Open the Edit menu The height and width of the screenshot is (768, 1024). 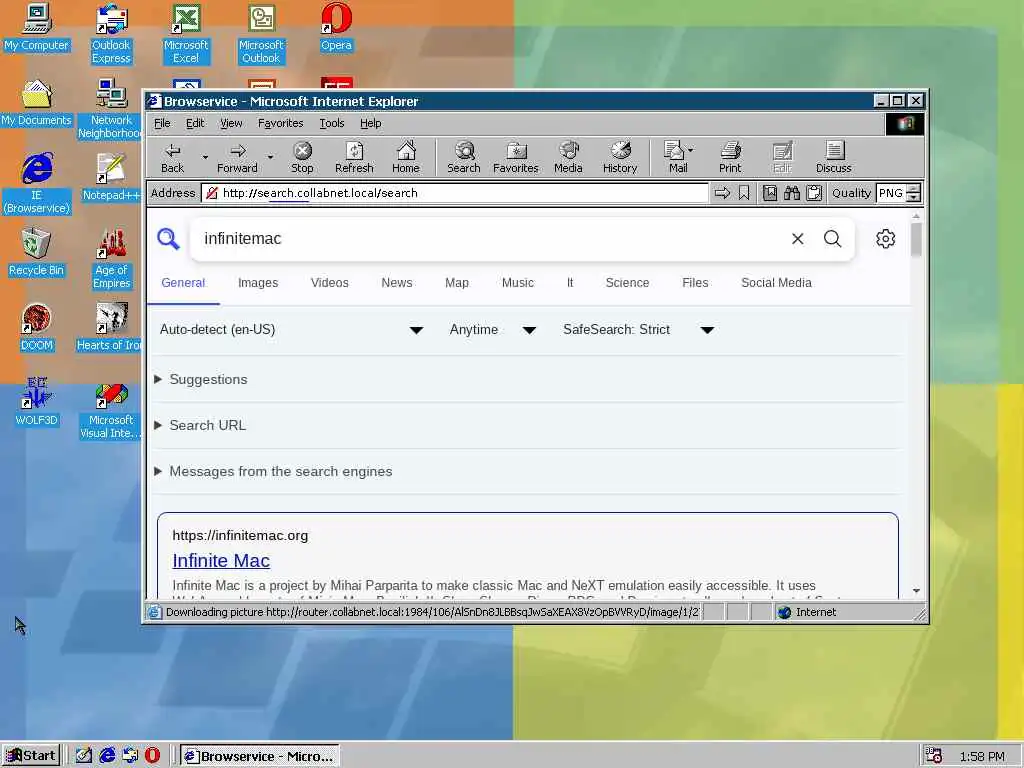coord(195,123)
